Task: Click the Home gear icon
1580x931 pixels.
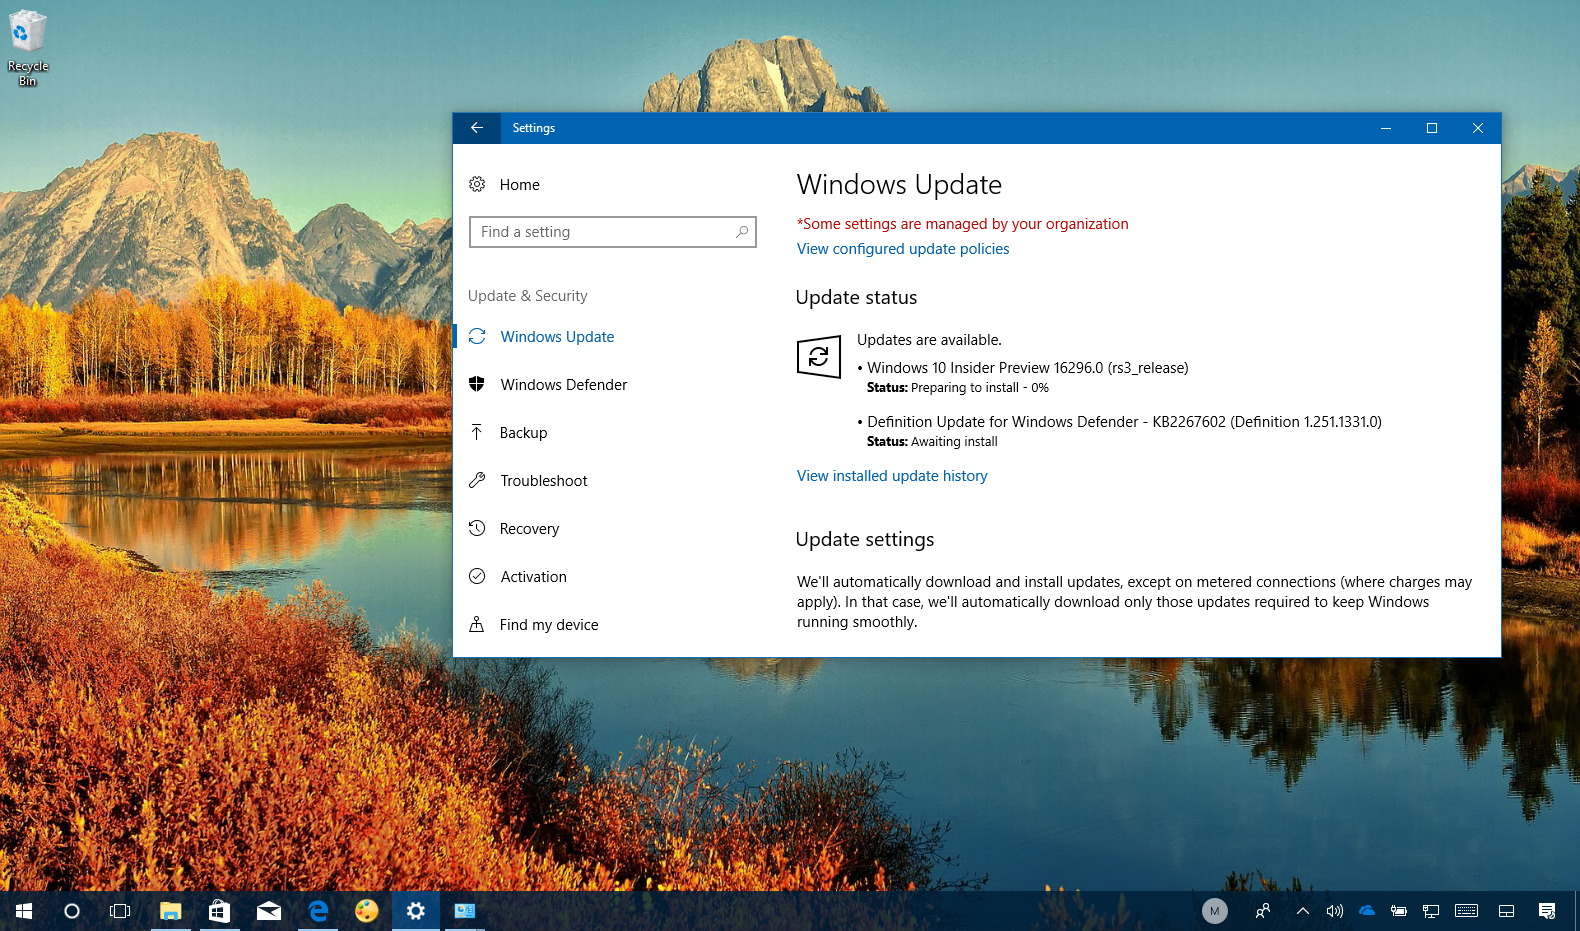Action: coord(477,184)
